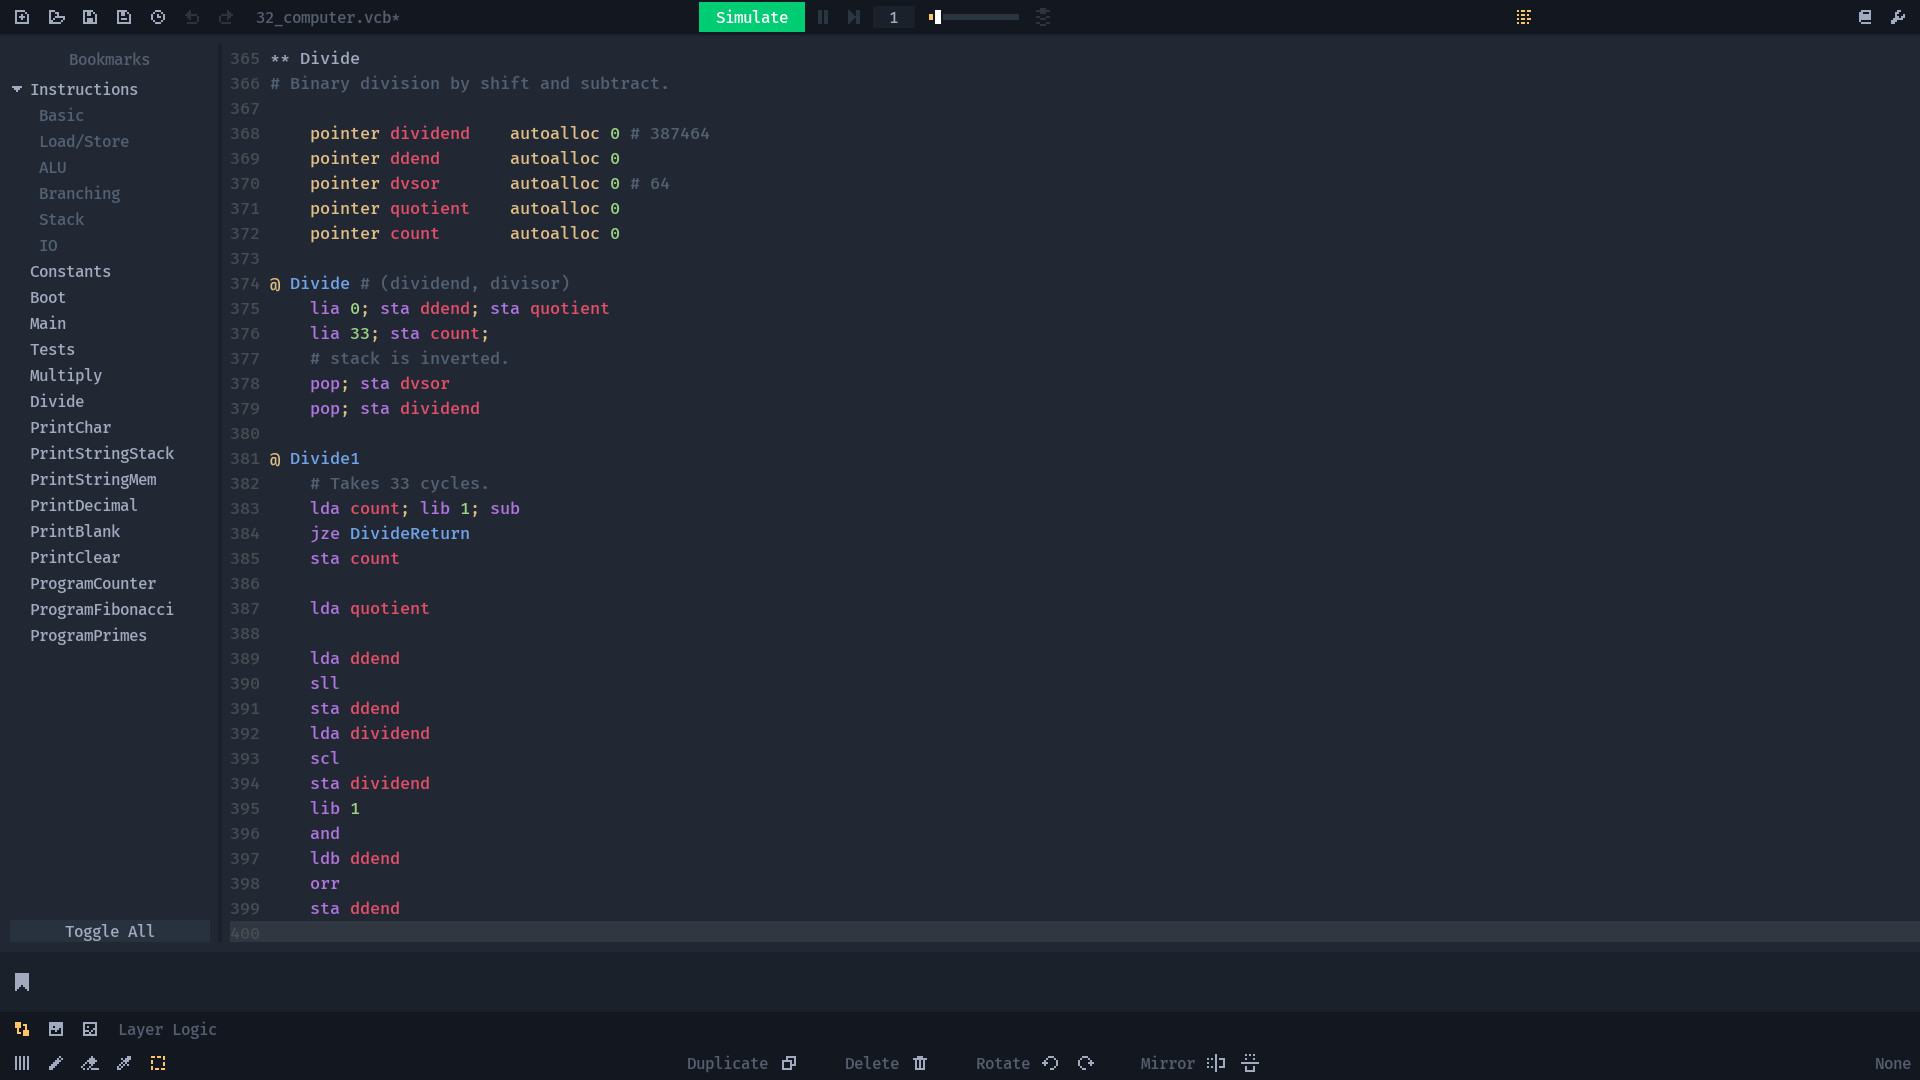Activate the rectangular selection tool
1920x1080 pixels.
(x=158, y=1063)
